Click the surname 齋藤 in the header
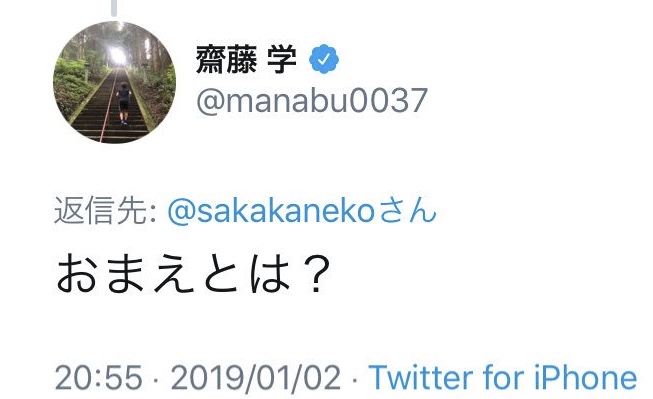This screenshot has width=653, height=399. [226, 60]
